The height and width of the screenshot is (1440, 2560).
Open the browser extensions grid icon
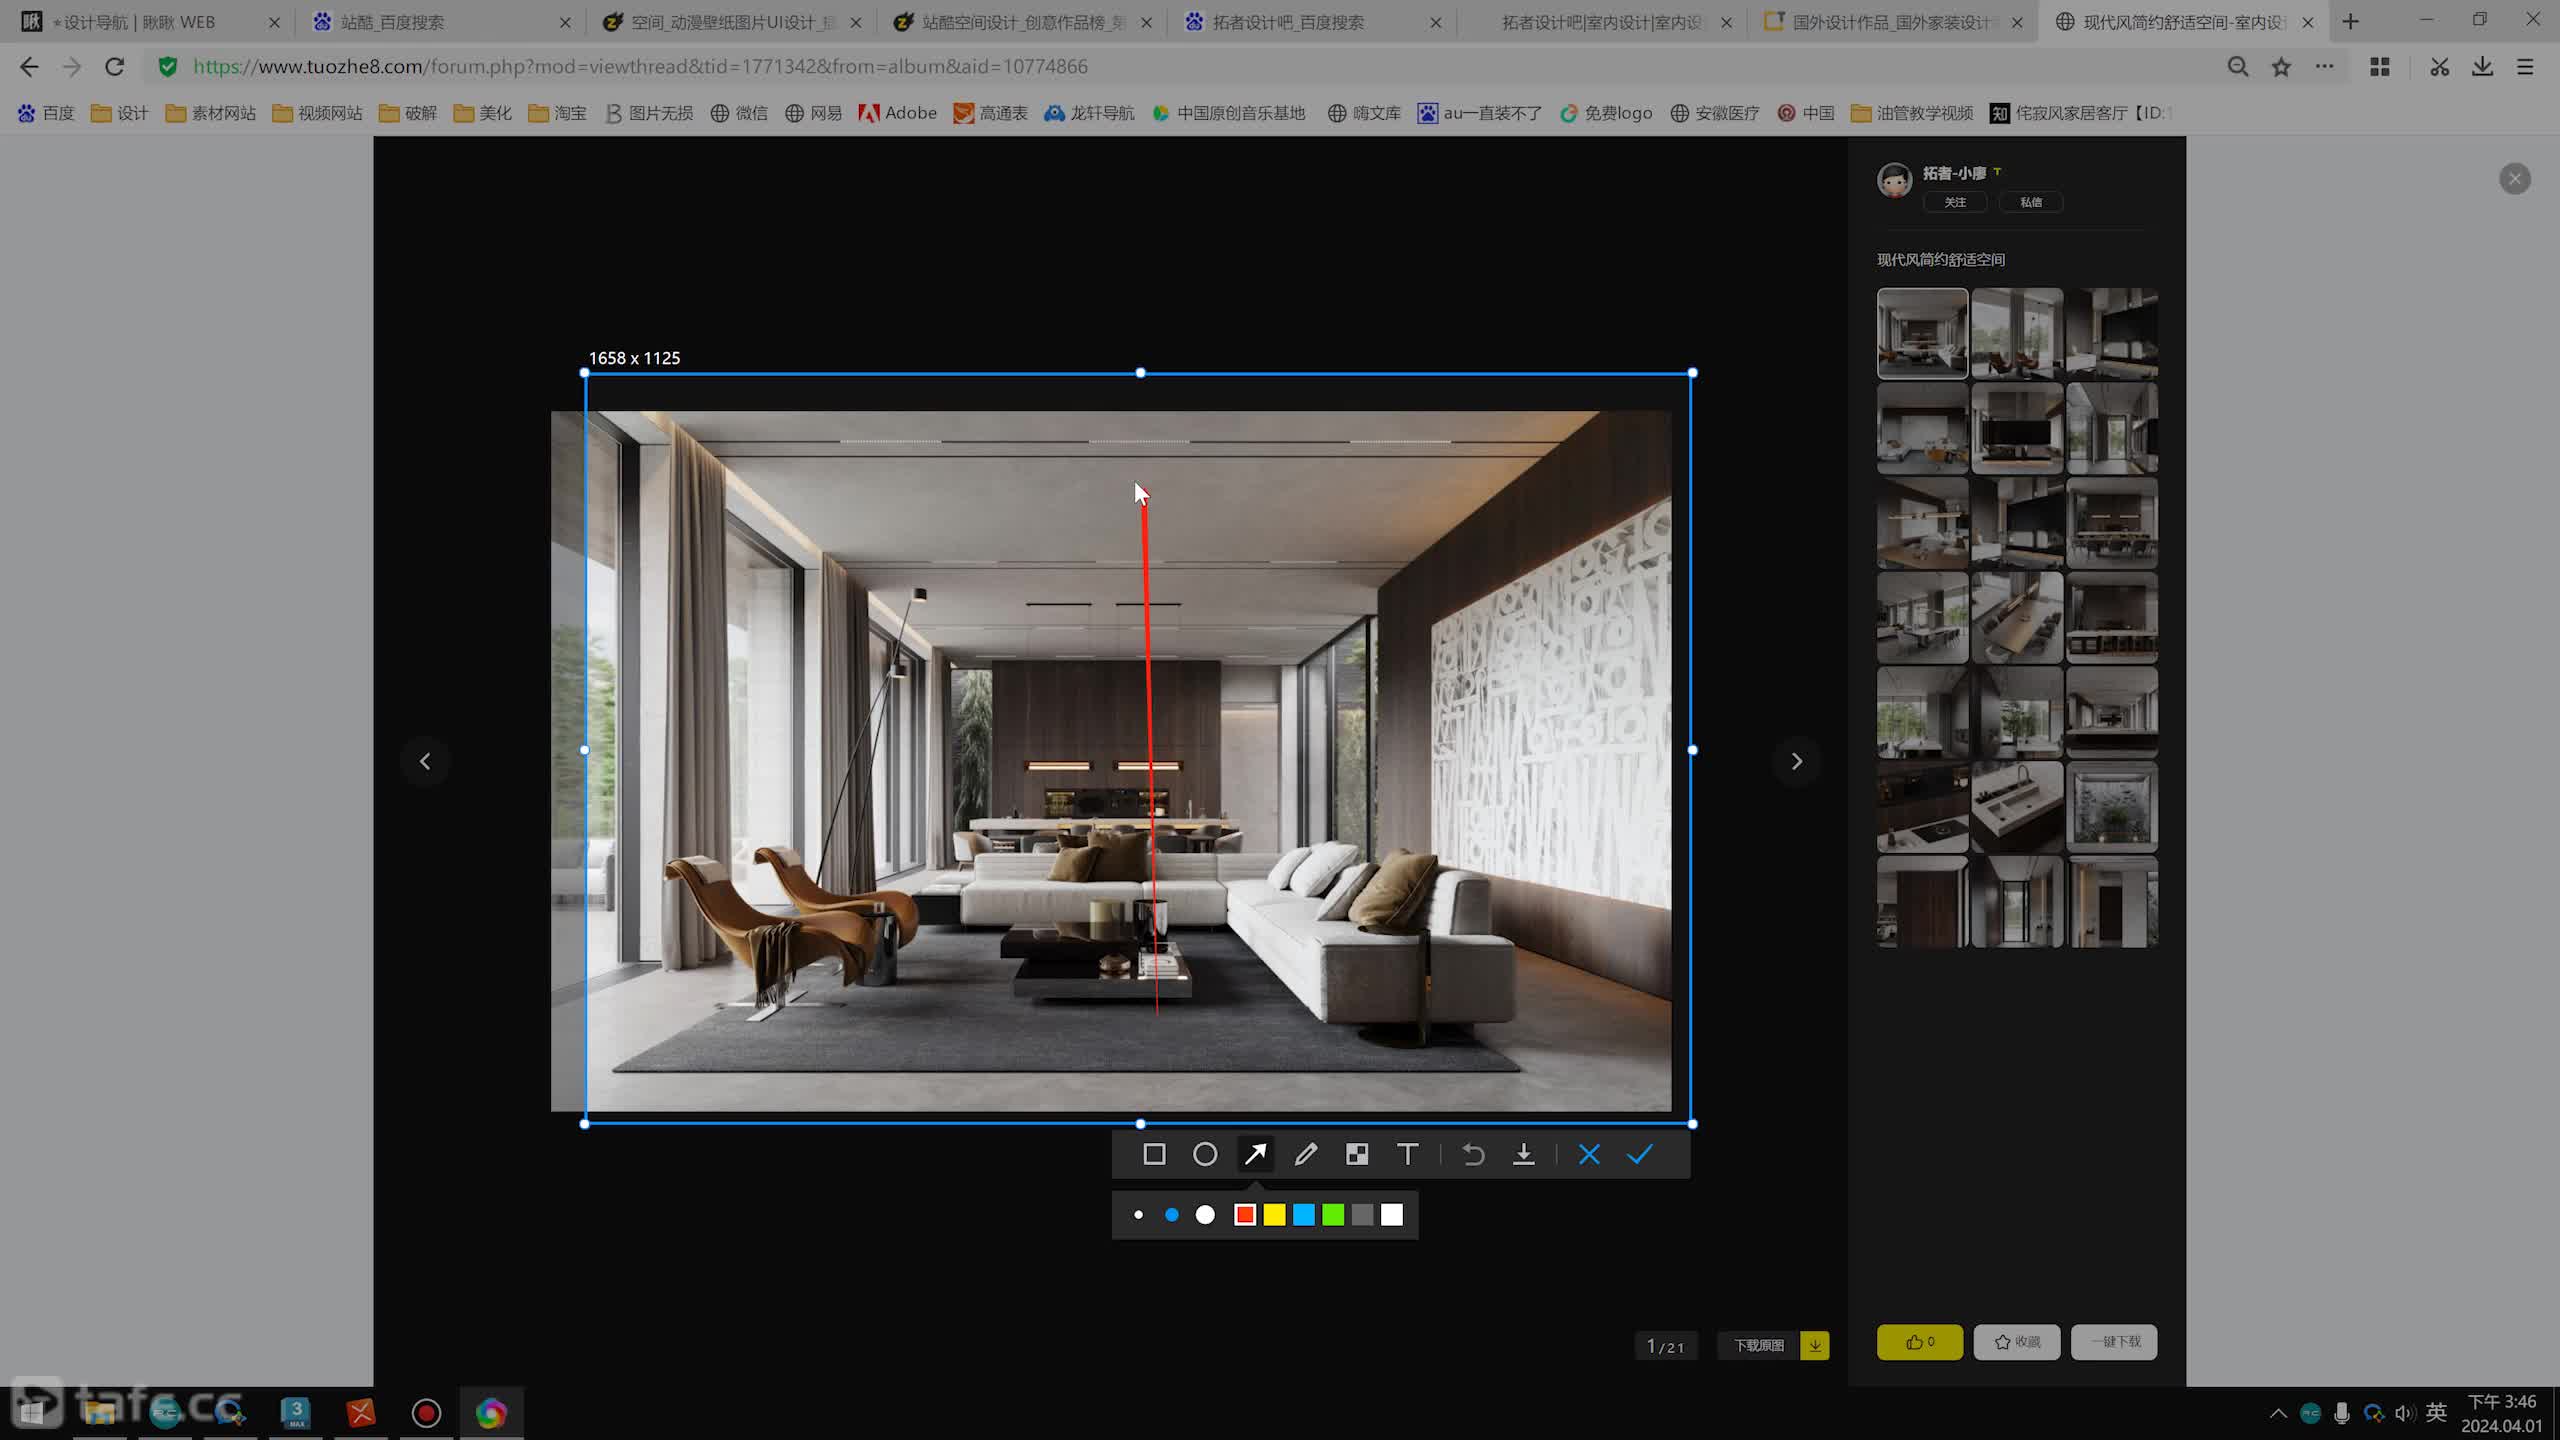coord(2380,67)
